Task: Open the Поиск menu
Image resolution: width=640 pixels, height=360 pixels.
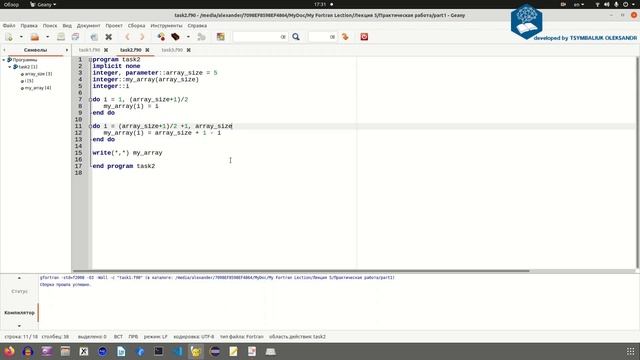Action: pos(50,25)
